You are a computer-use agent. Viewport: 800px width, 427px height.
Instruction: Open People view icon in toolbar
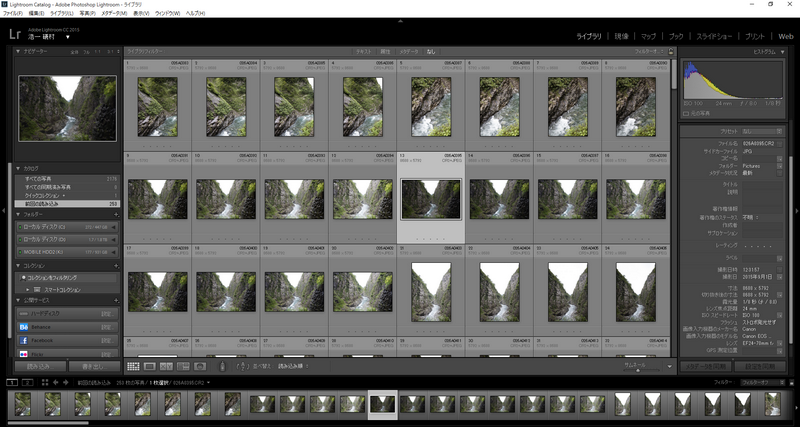pyautogui.click(x=200, y=366)
